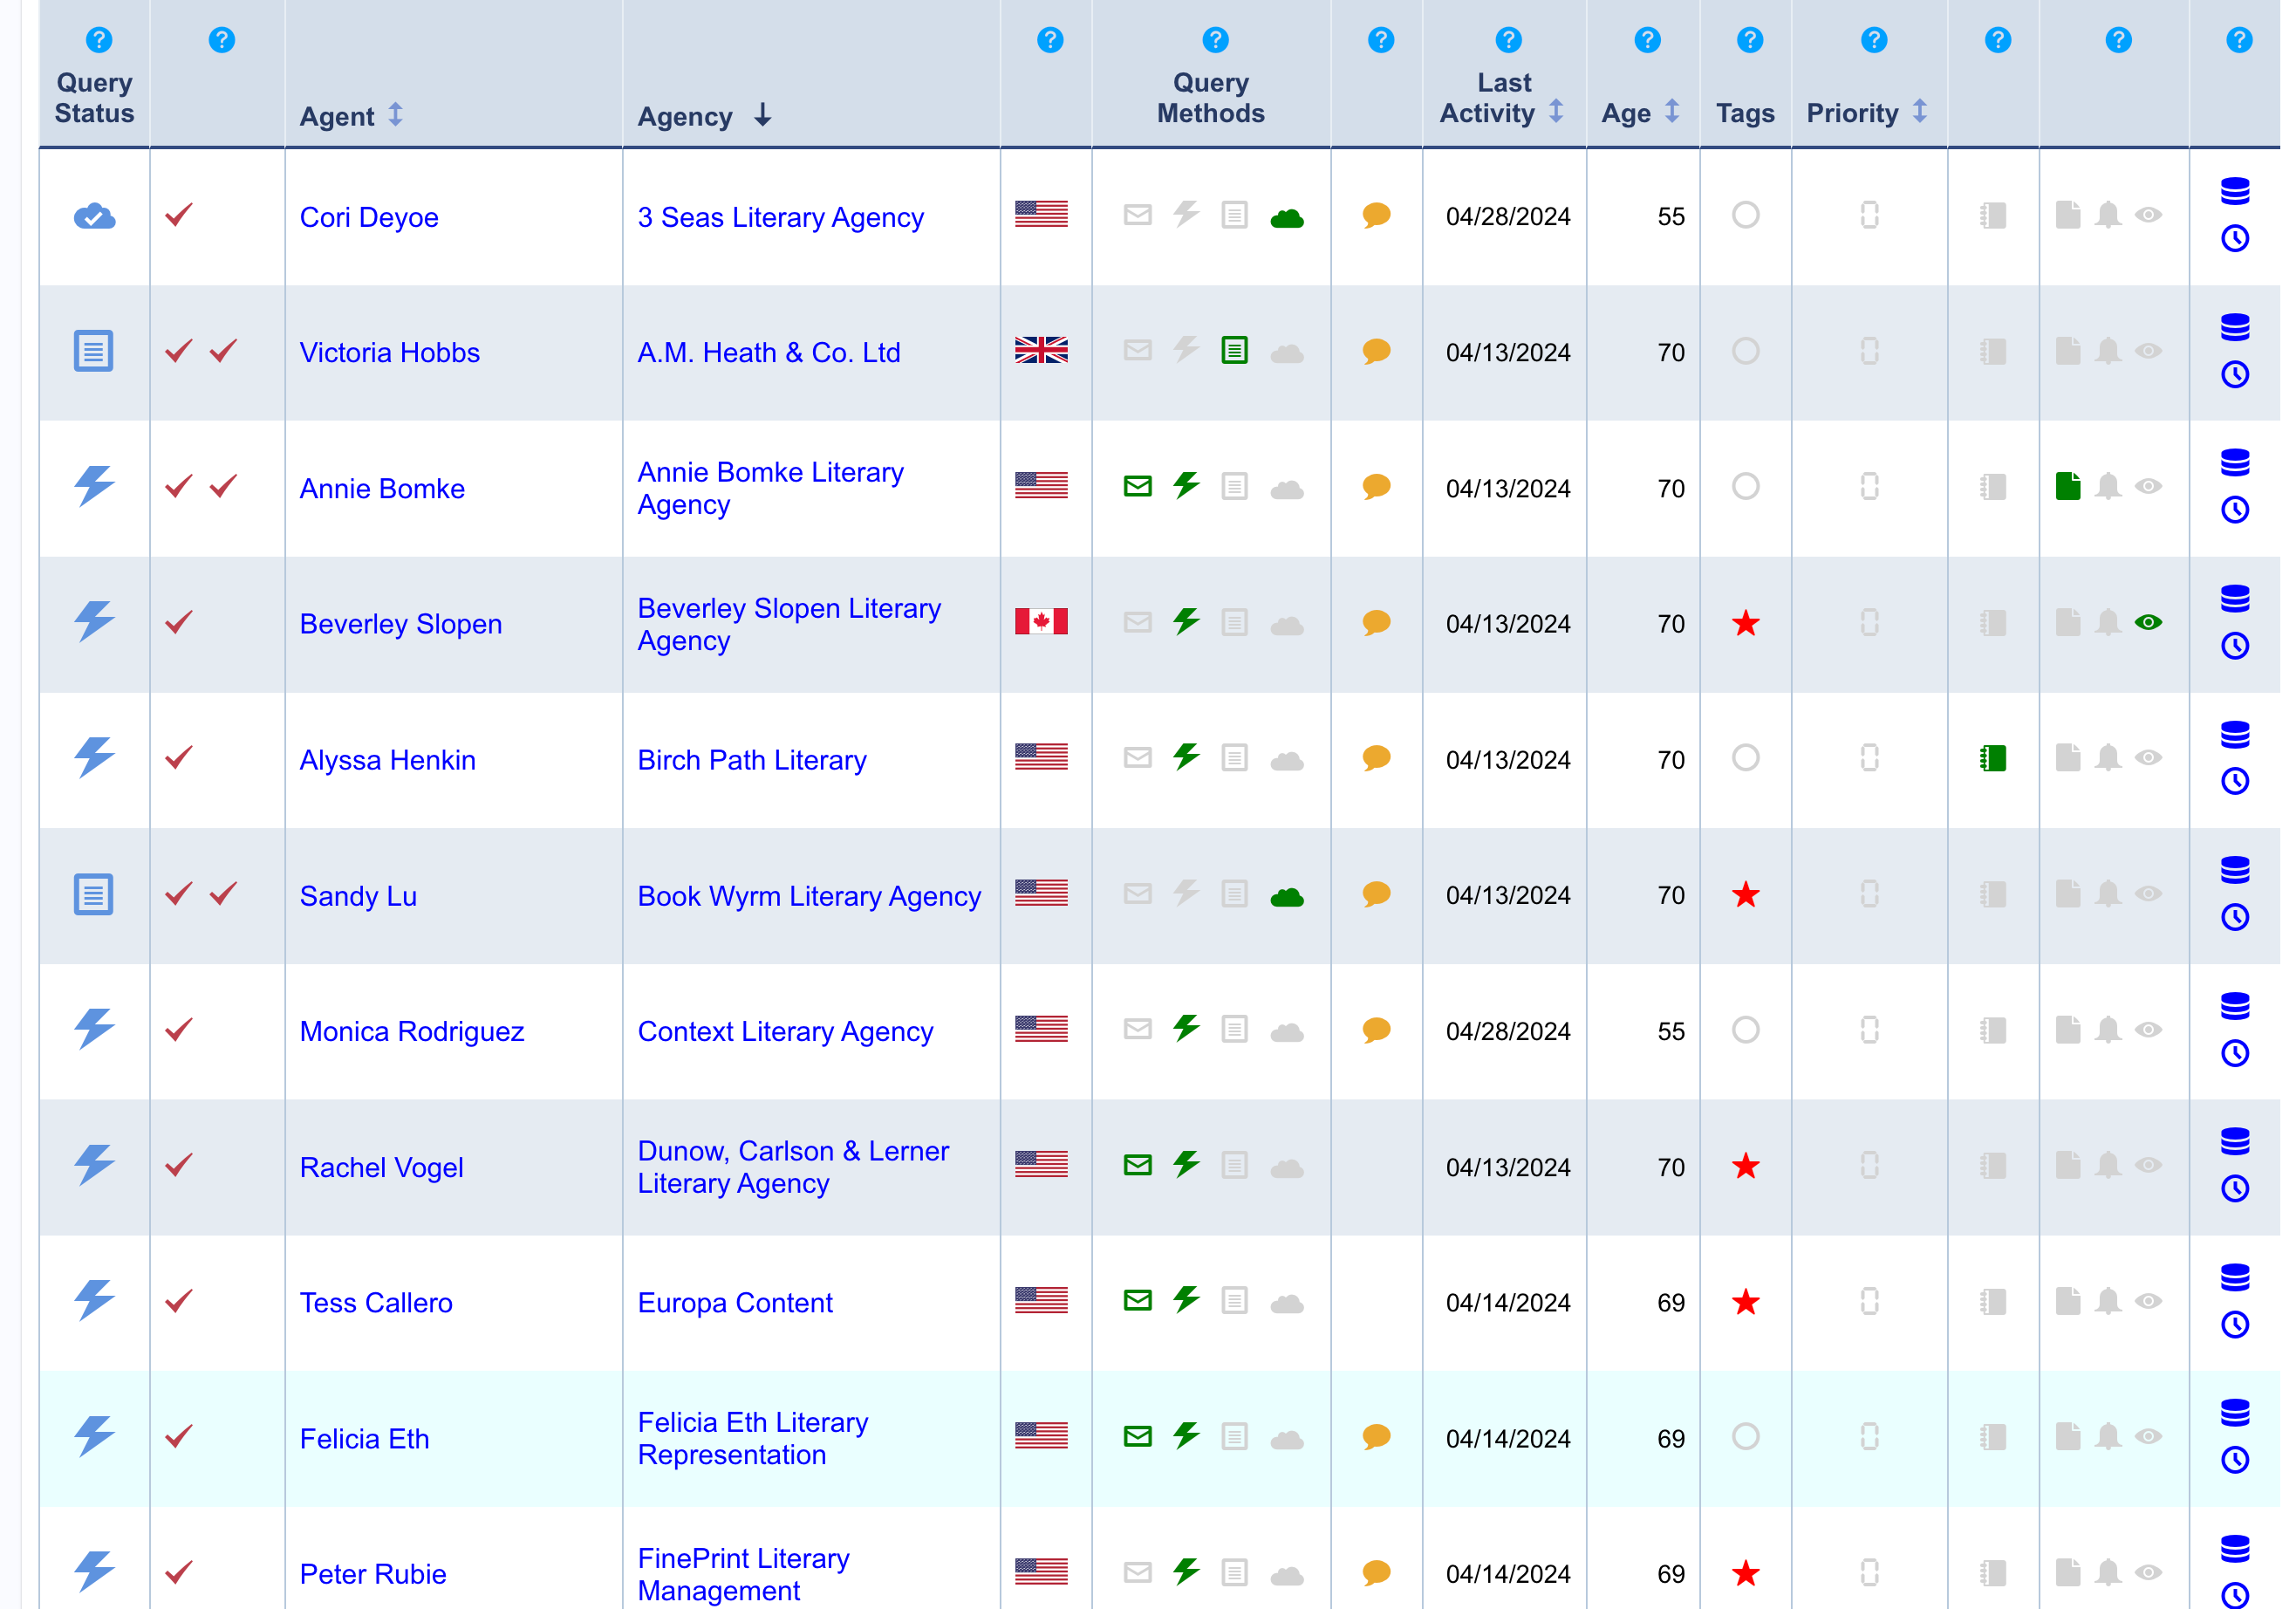Click the Query Status column header
This screenshot has height=1609, width=2296.
pos(94,98)
